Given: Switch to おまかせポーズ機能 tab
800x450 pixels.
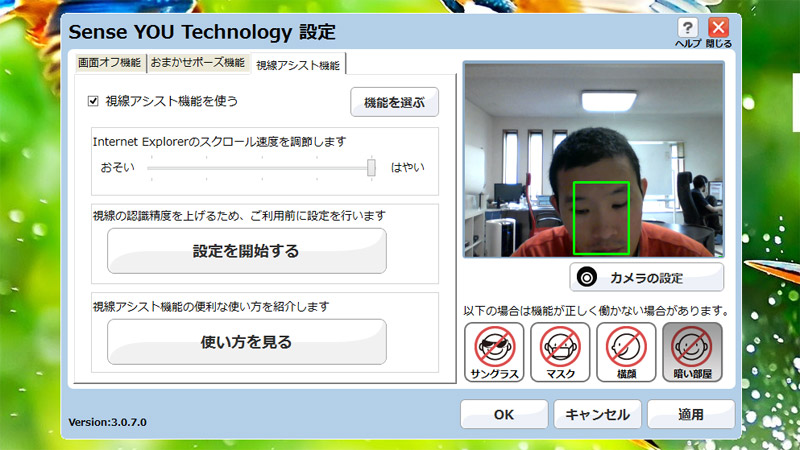Looking at the screenshot, I should tap(198, 63).
